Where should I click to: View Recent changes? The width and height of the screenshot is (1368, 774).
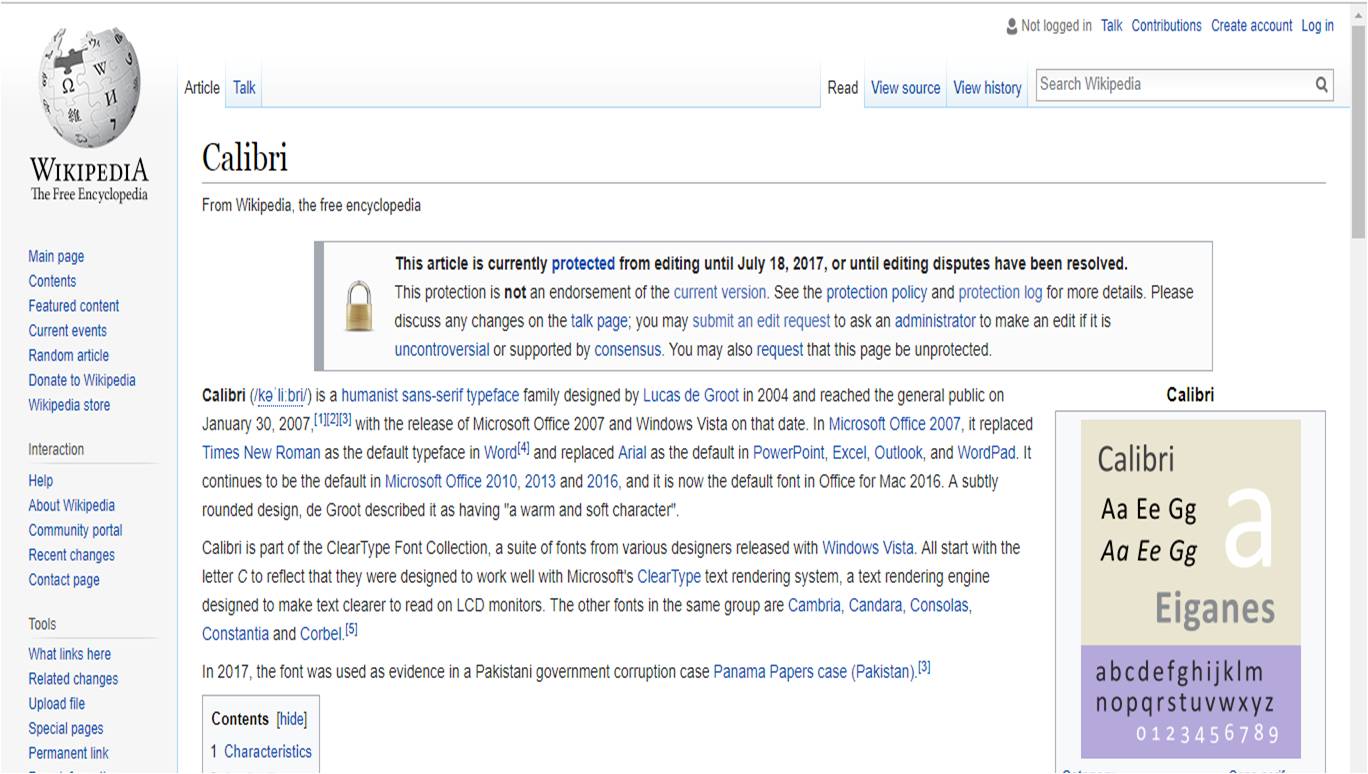(71, 555)
